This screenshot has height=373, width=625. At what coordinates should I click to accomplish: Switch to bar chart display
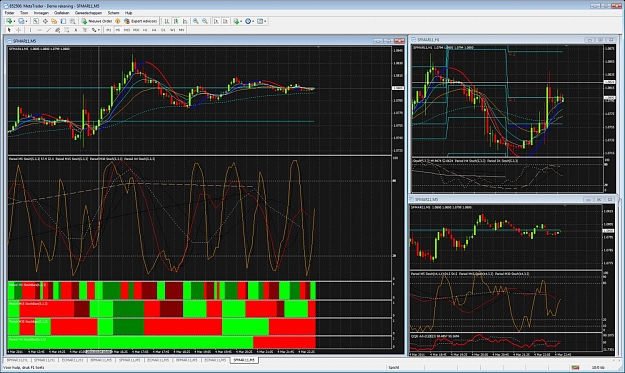tap(167, 21)
